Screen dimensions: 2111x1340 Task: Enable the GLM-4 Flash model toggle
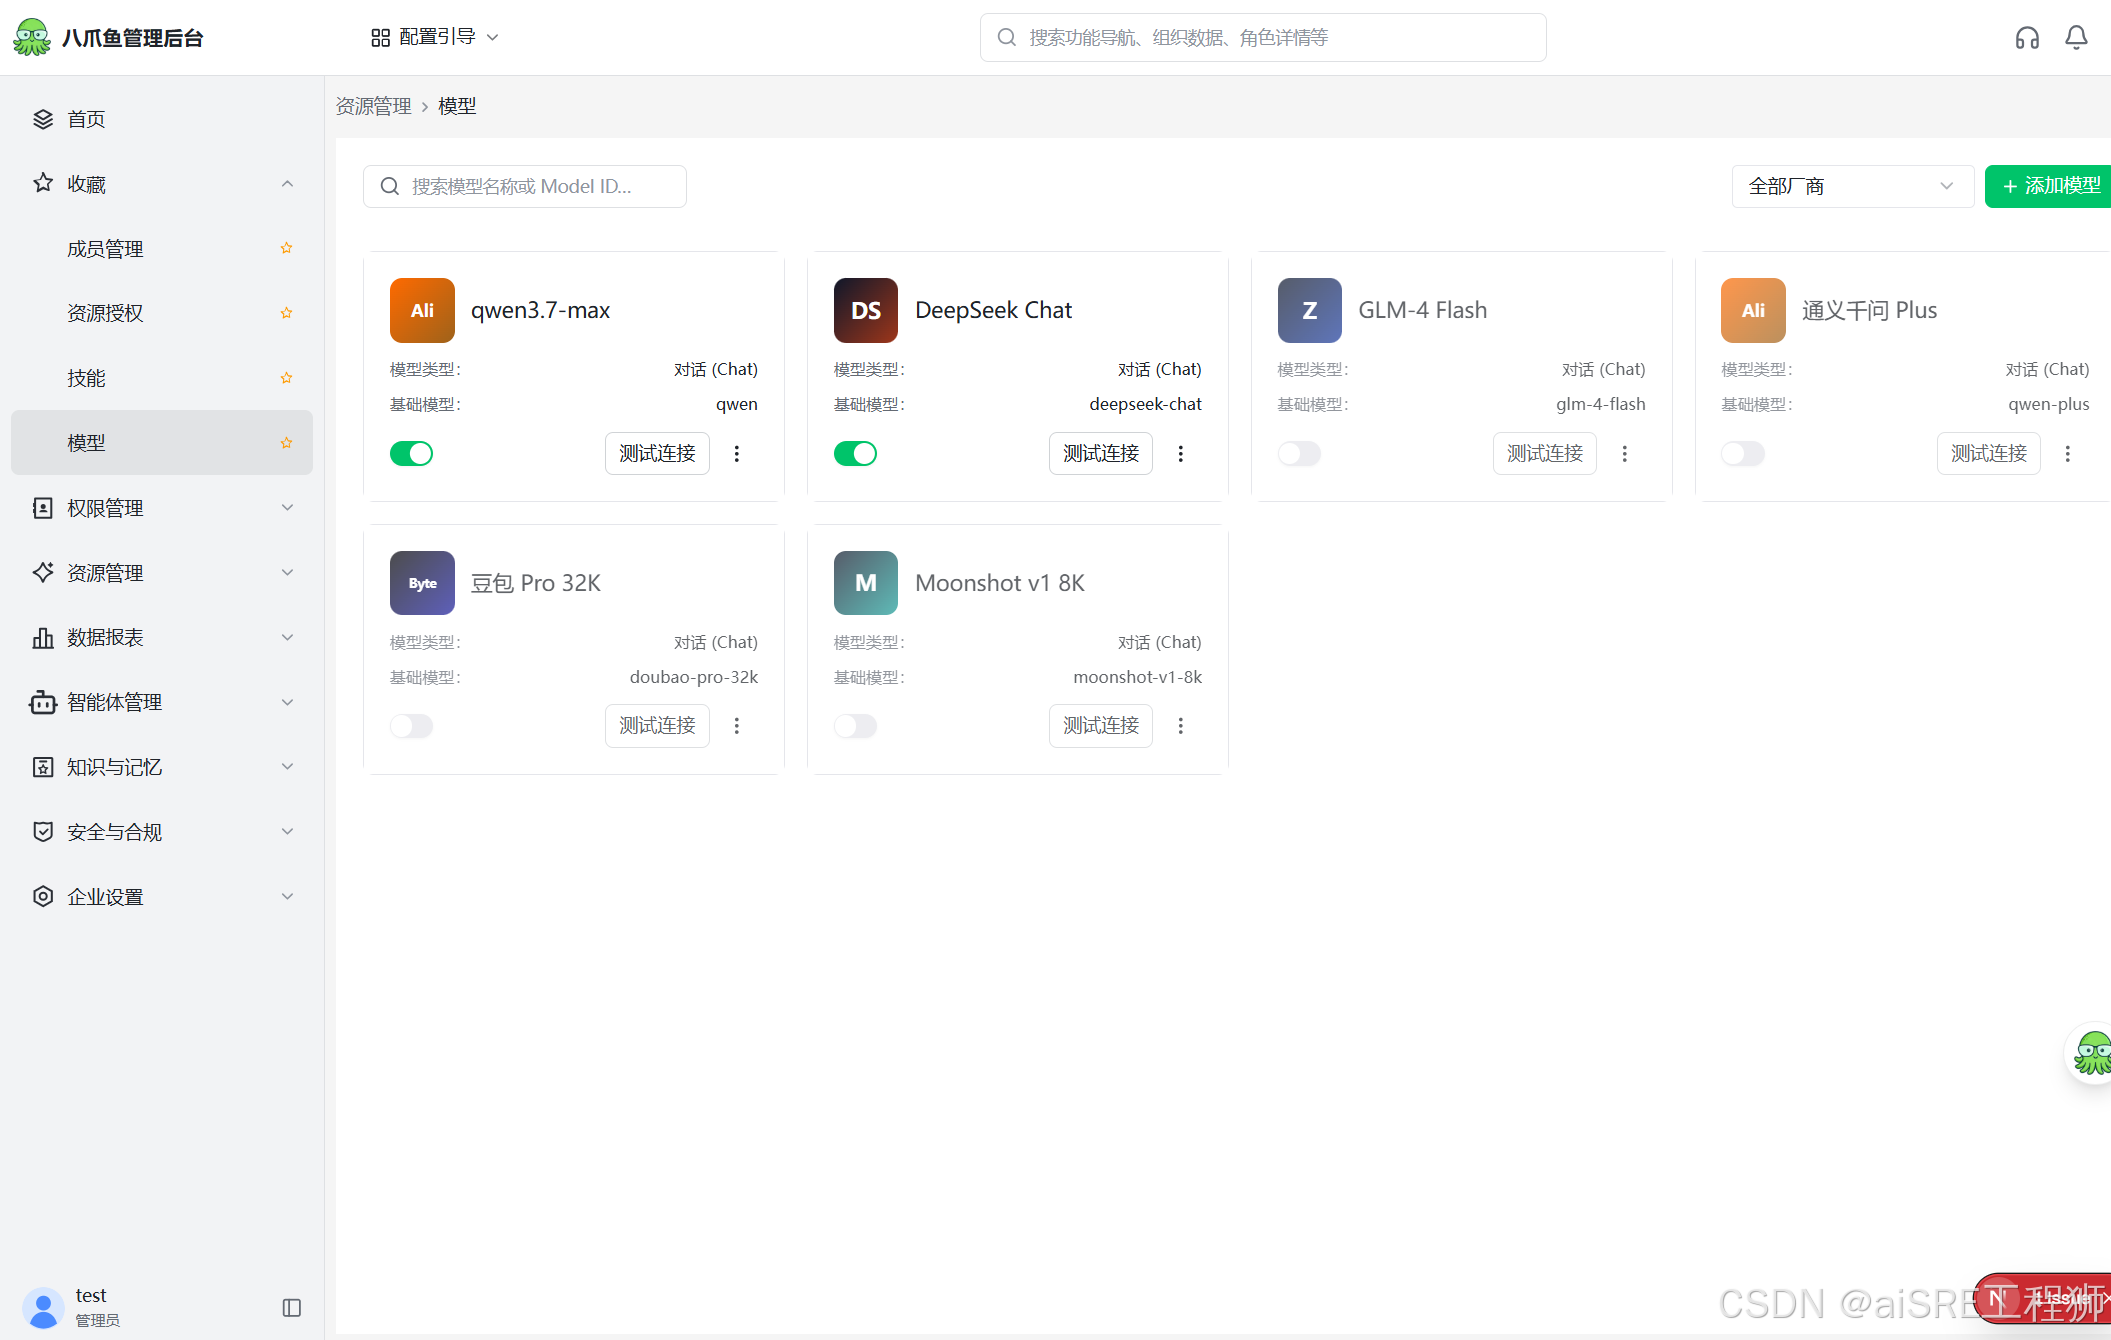click(x=1299, y=454)
